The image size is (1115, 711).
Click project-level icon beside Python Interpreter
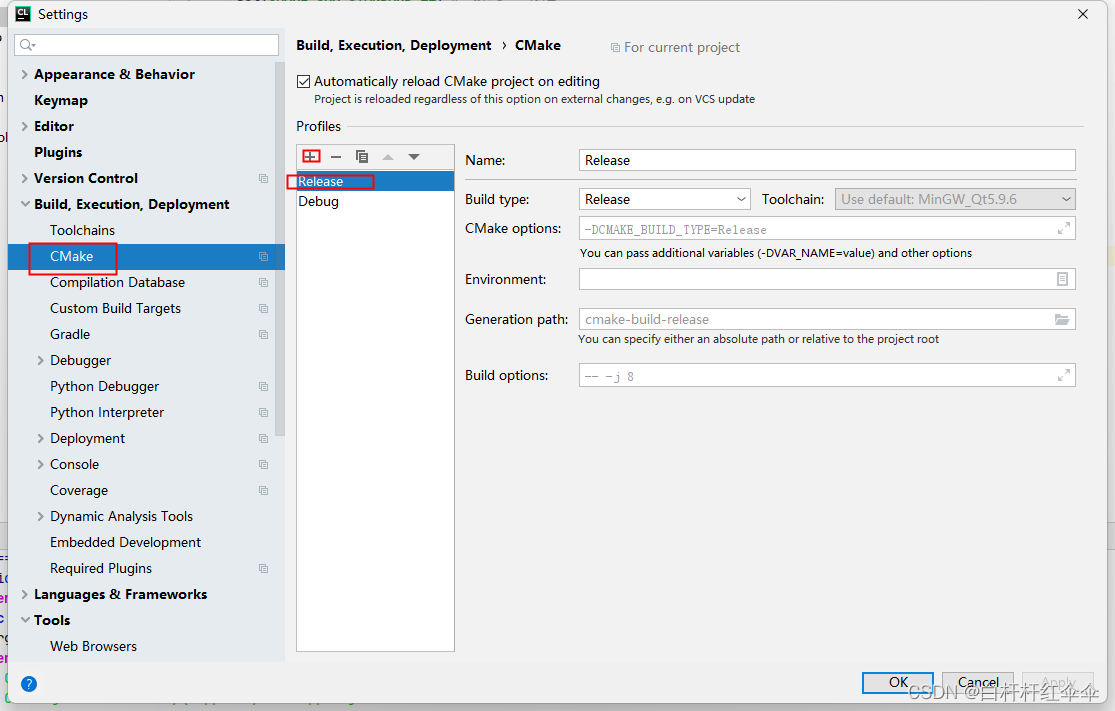pyautogui.click(x=264, y=412)
